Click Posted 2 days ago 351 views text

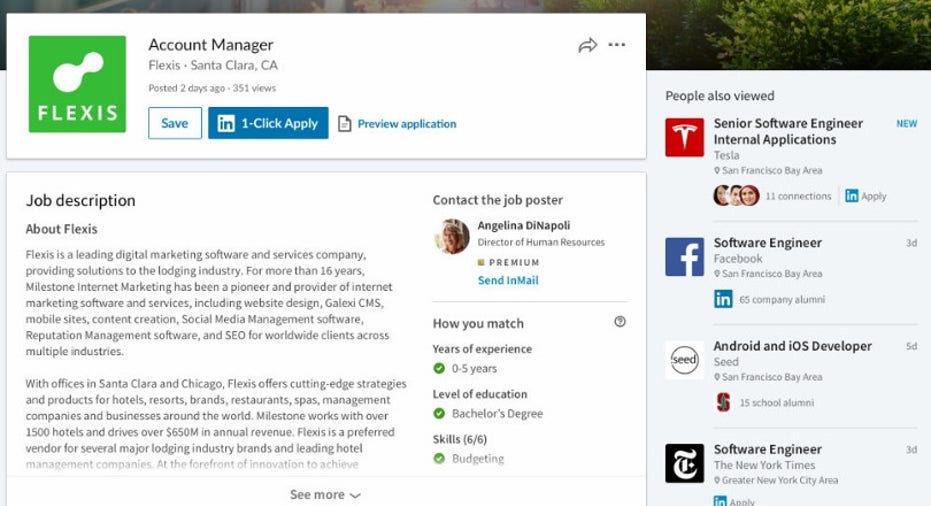[212, 88]
